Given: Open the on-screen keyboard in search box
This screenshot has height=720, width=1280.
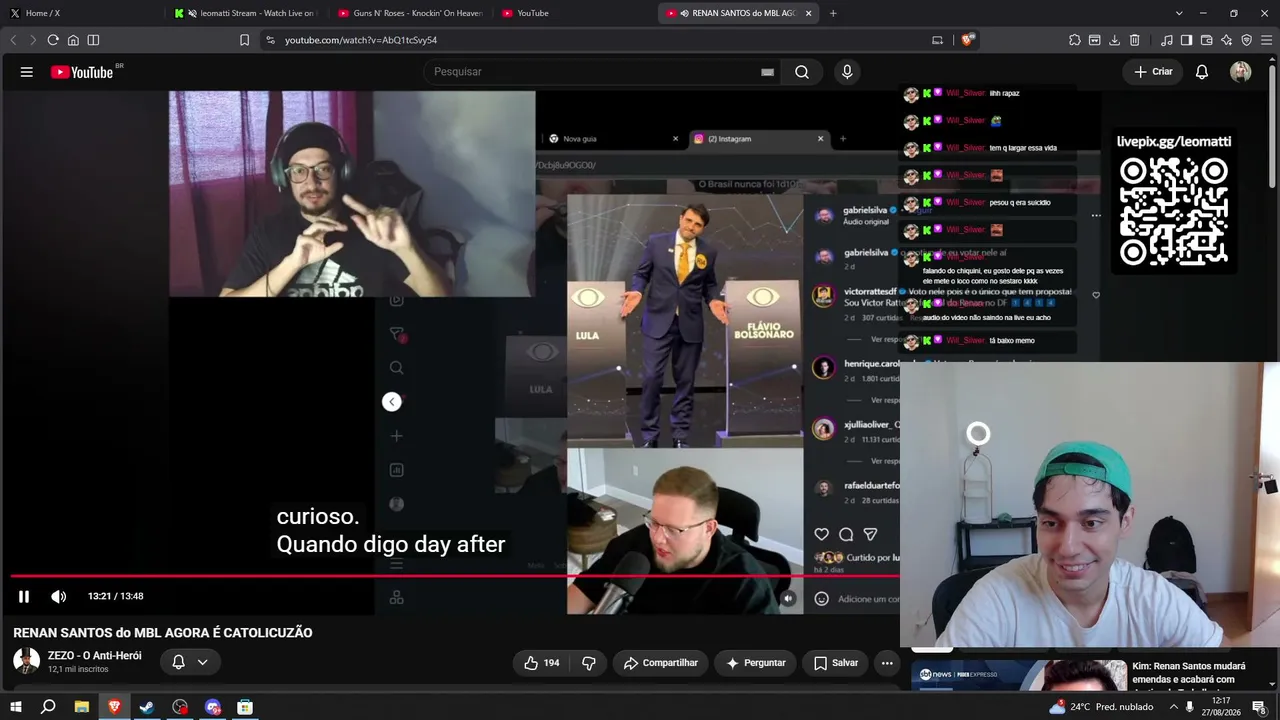Looking at the screenshot, I should point(767,72).
